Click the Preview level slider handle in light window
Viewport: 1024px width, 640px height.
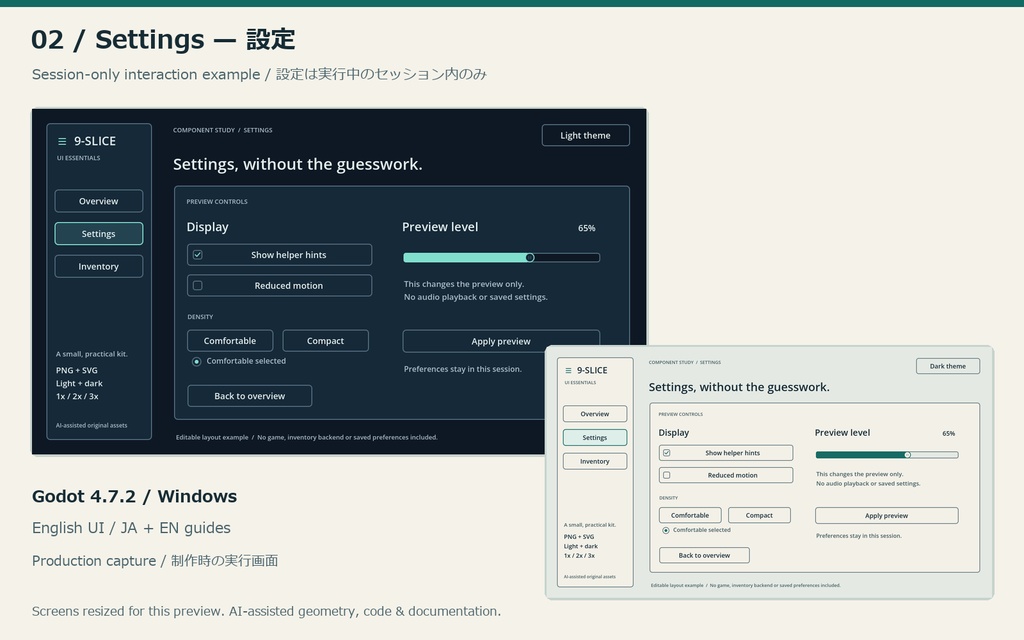click(907, 455)
